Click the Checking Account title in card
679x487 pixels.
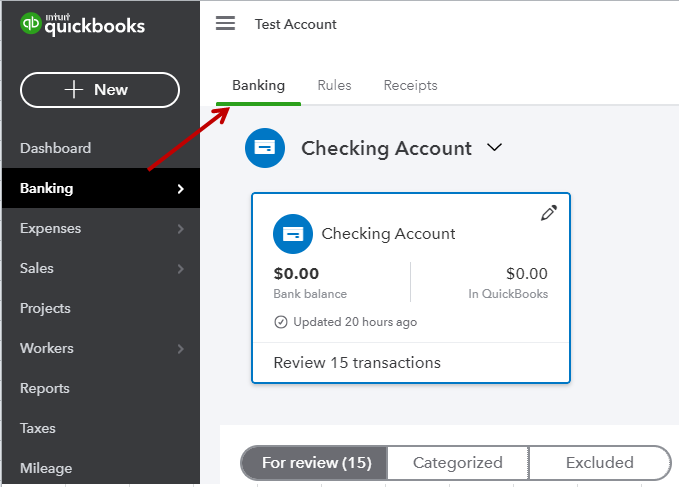point(388,234)
